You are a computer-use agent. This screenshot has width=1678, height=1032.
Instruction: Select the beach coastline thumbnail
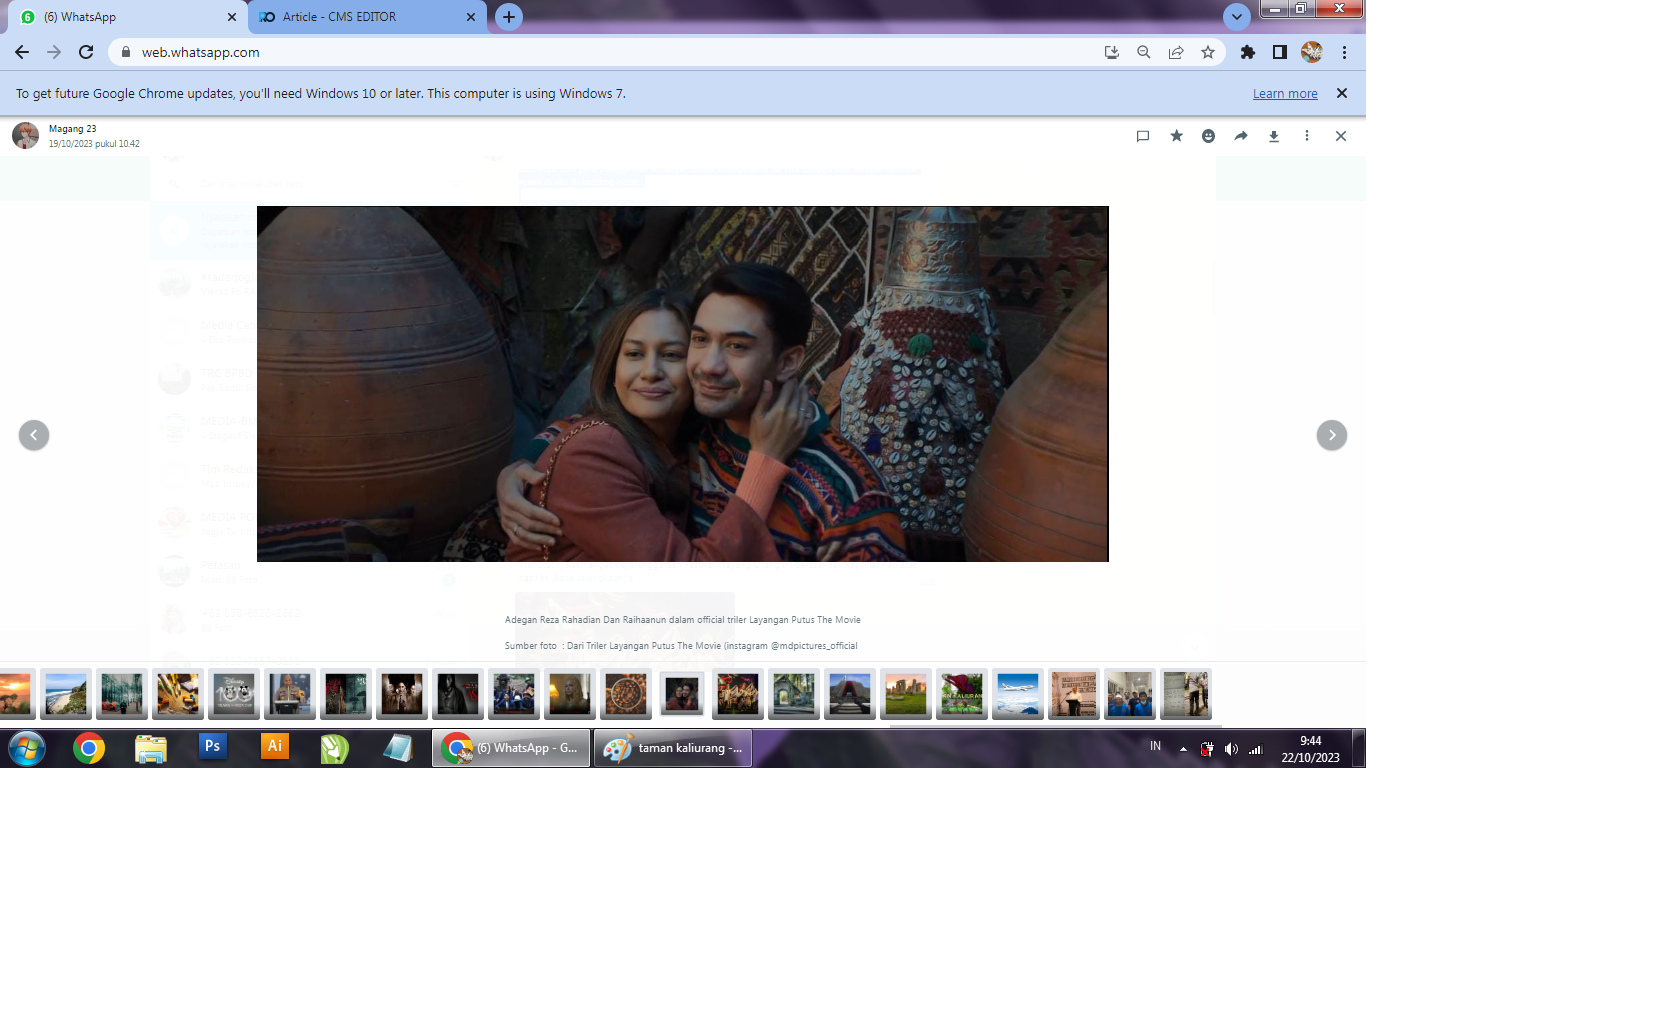coord(66,694)
